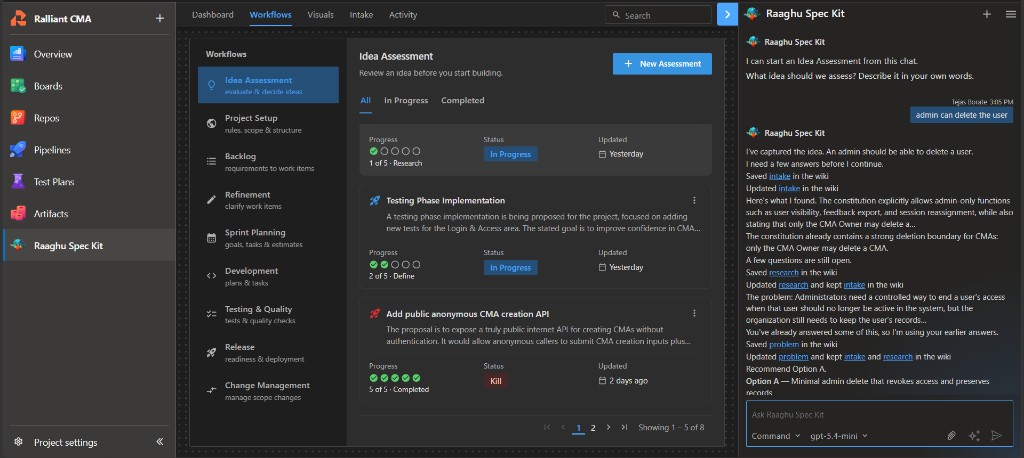1024x458 pixels.
Task: Open the Raaghu Spec Kit hamburger menu
Action: click(x=1010, y=14)
